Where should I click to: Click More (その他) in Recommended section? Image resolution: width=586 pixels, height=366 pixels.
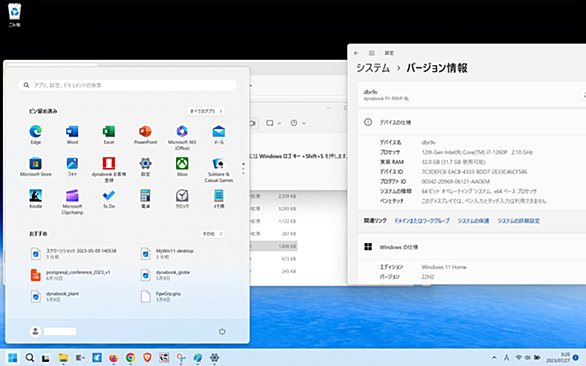tap(212, 234)
